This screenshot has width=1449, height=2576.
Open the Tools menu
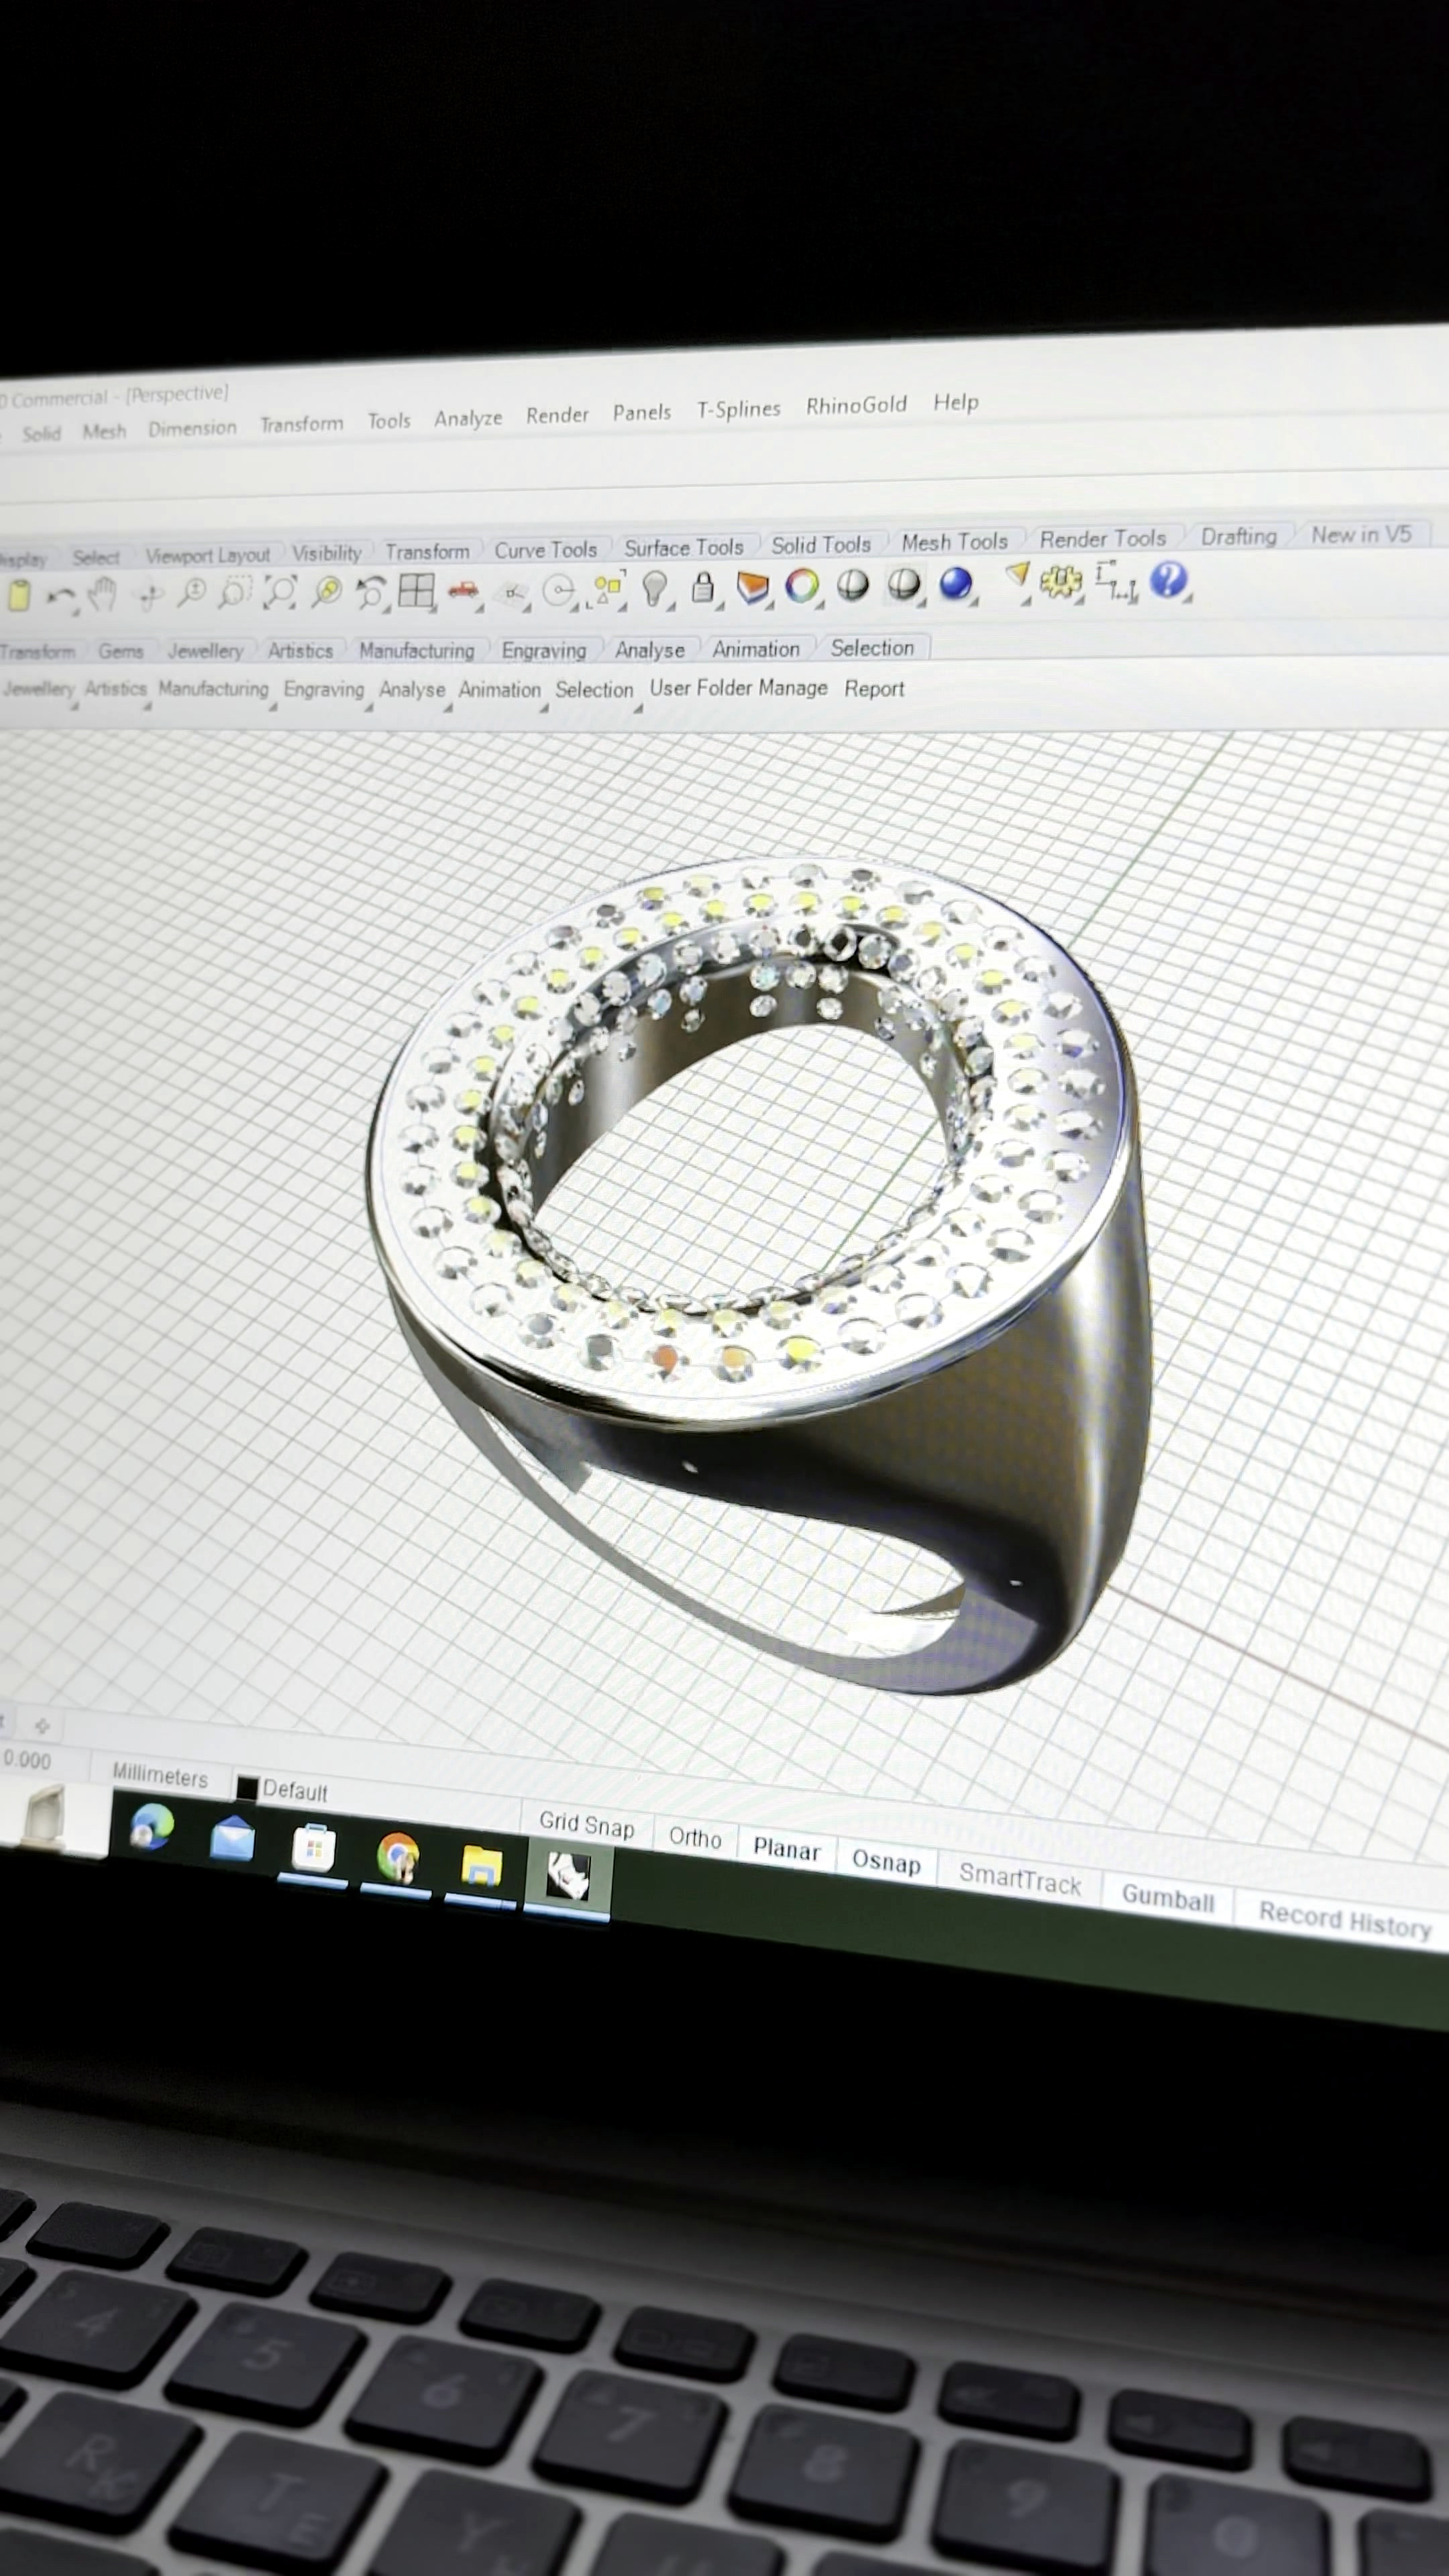[388, 421]
